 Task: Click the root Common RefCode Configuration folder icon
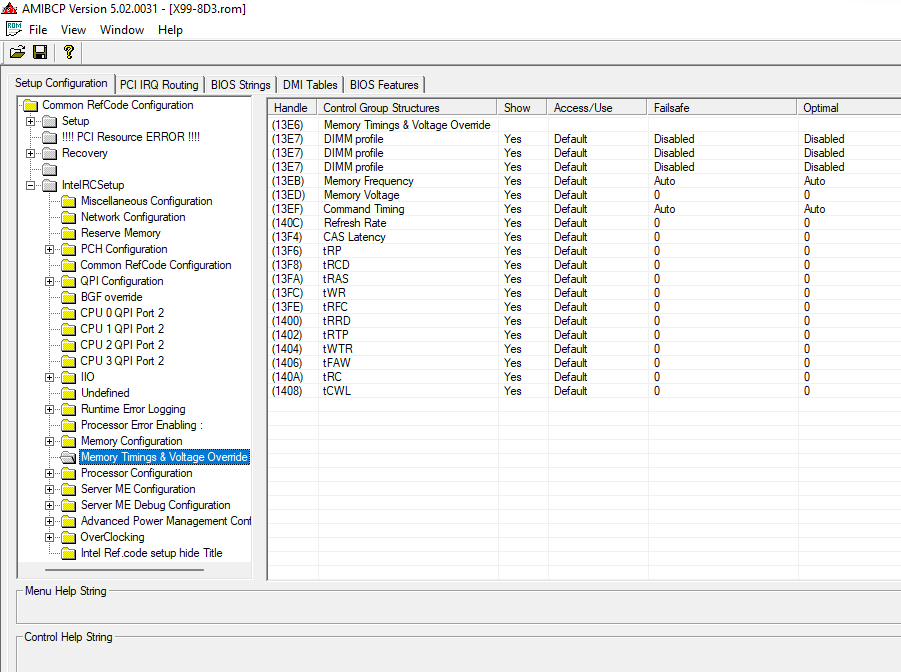pos(31,105)
